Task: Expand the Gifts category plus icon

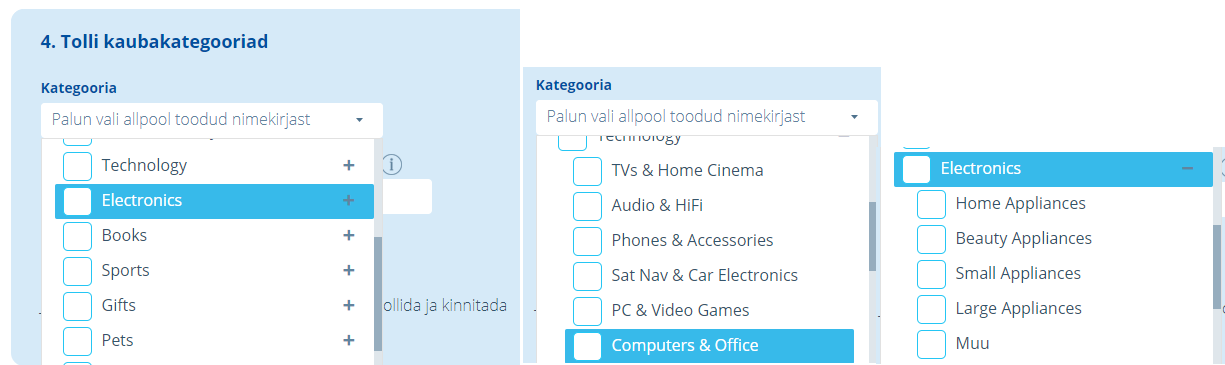Action: pyautogui.click(x=349, y=305)
